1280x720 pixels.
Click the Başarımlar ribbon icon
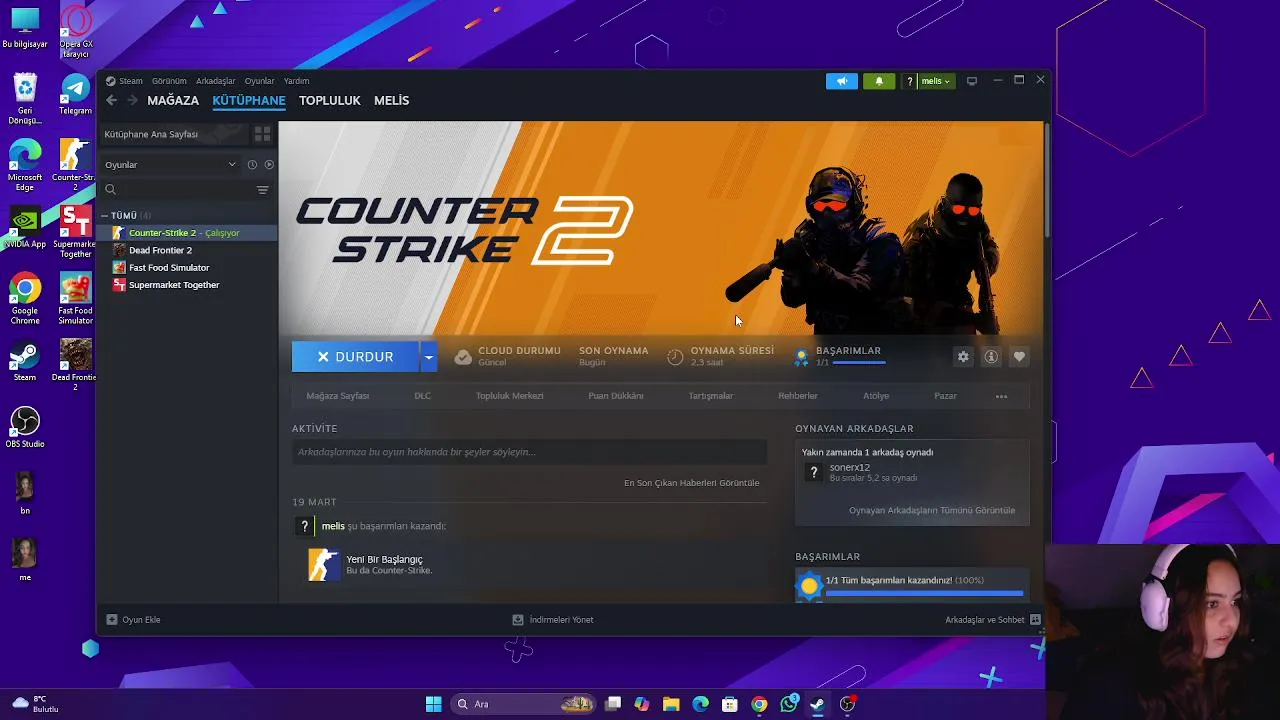tap(801, 357)
